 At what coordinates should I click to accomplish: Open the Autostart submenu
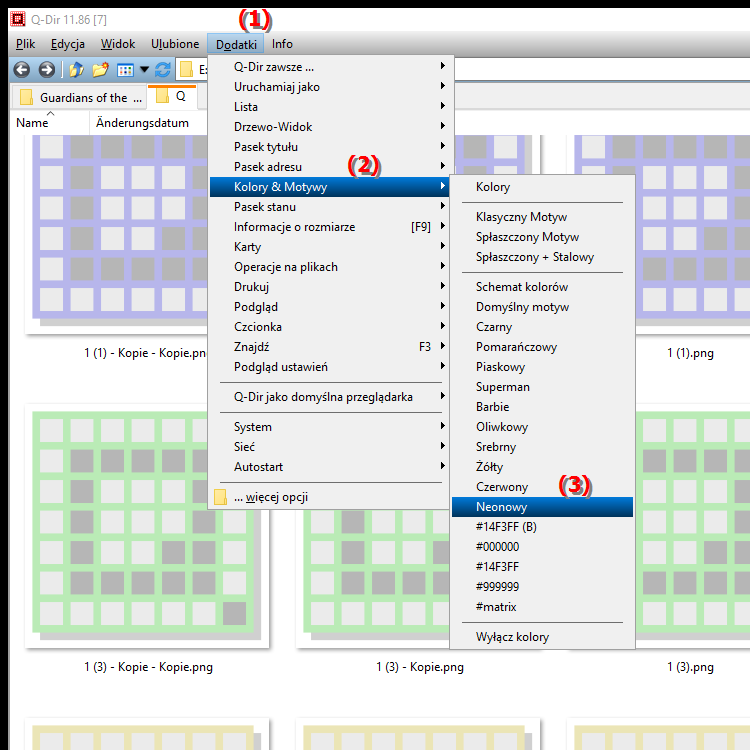329,467
